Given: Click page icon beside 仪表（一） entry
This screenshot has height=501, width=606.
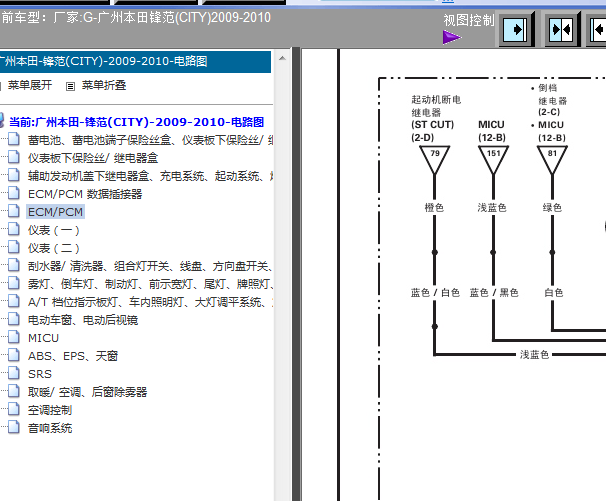Looking at the screenshot, I should click(x=14, y=230).
